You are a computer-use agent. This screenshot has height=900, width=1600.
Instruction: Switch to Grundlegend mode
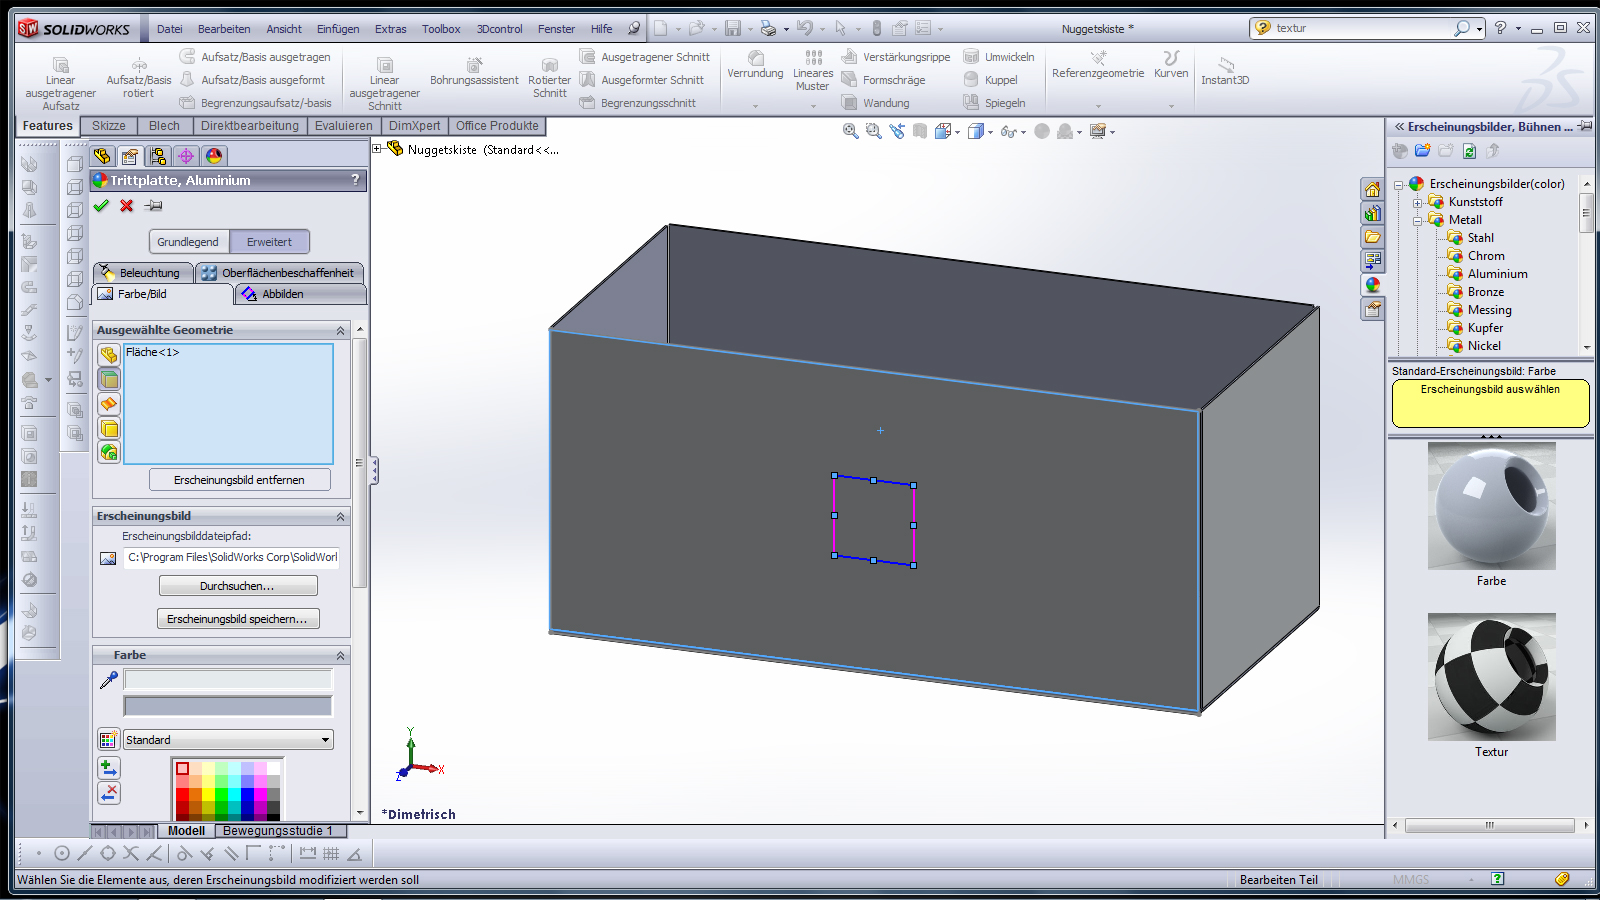click(x=188, y=242)
